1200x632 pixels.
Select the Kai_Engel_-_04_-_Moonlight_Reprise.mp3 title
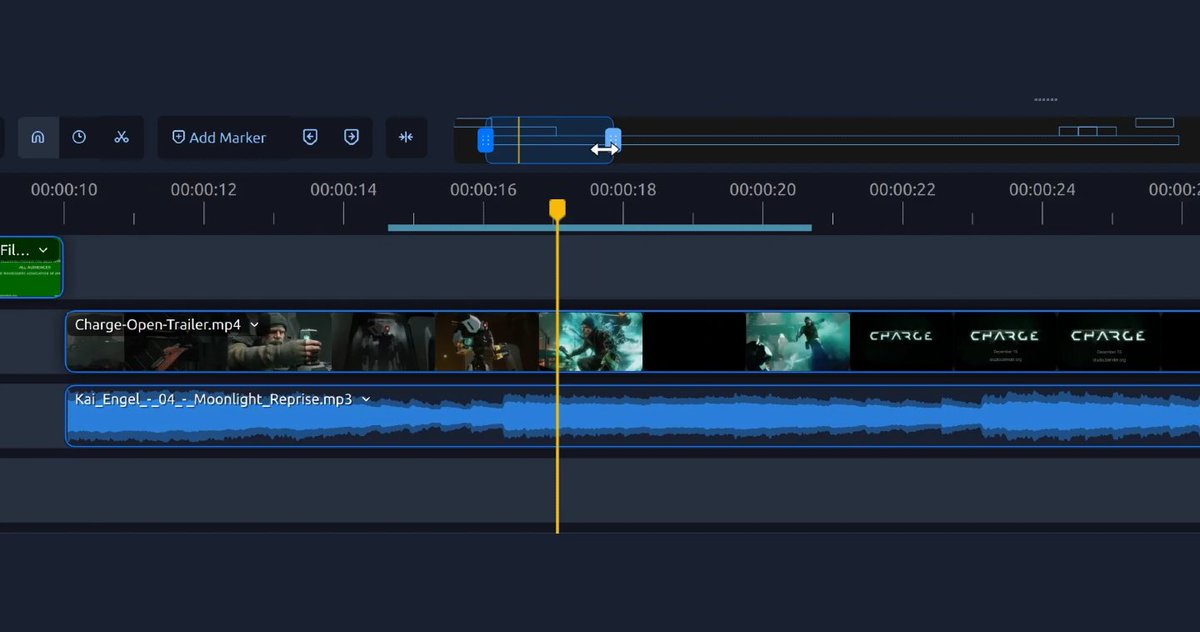213,399
